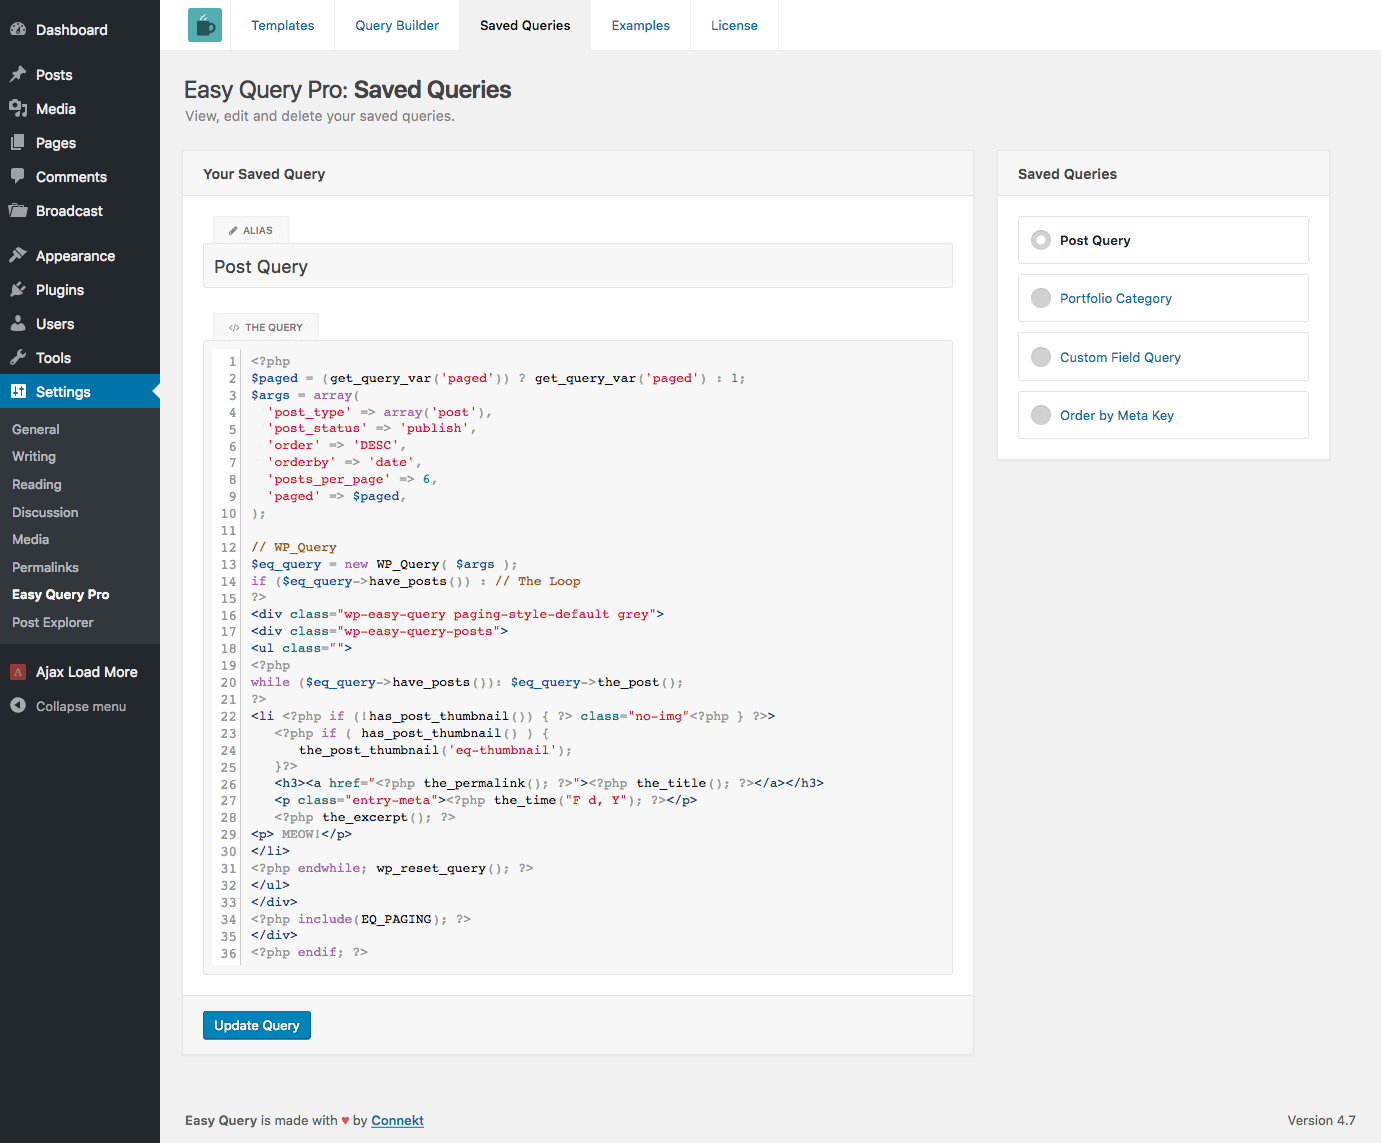The height and width of the screenshot is (1143, 1381).
Task: Open the Portfolio Category saved query link
Action: click(x=1115, y=298)
